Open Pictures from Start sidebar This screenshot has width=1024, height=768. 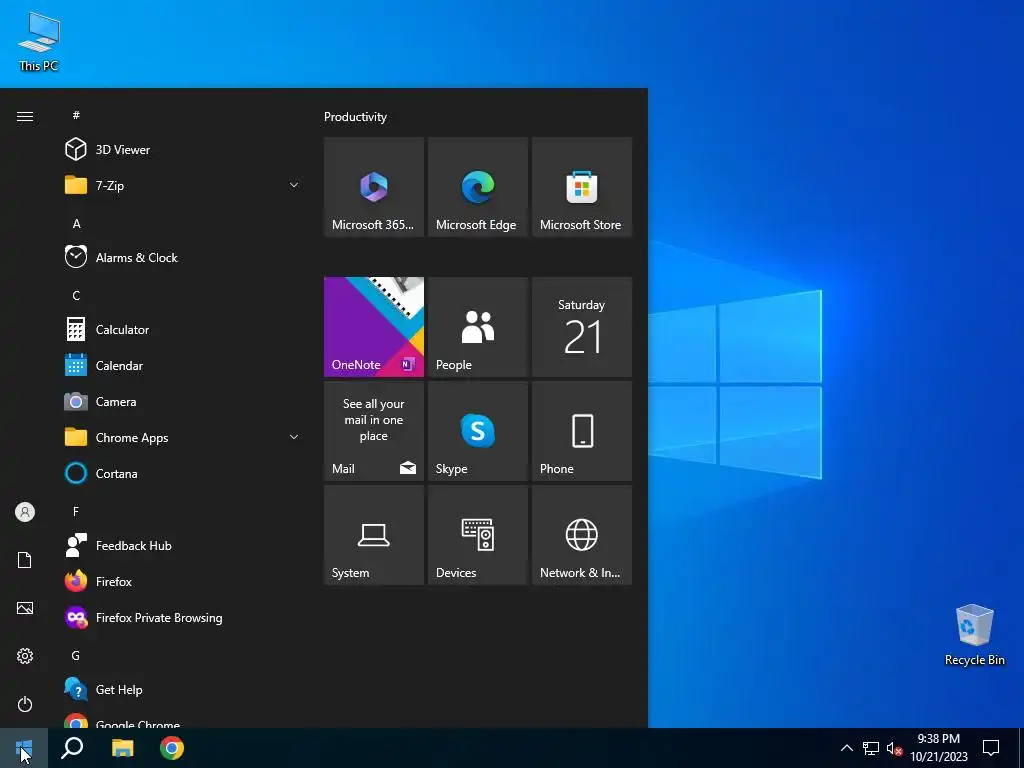pyautogui.click(x=25, y=608)
